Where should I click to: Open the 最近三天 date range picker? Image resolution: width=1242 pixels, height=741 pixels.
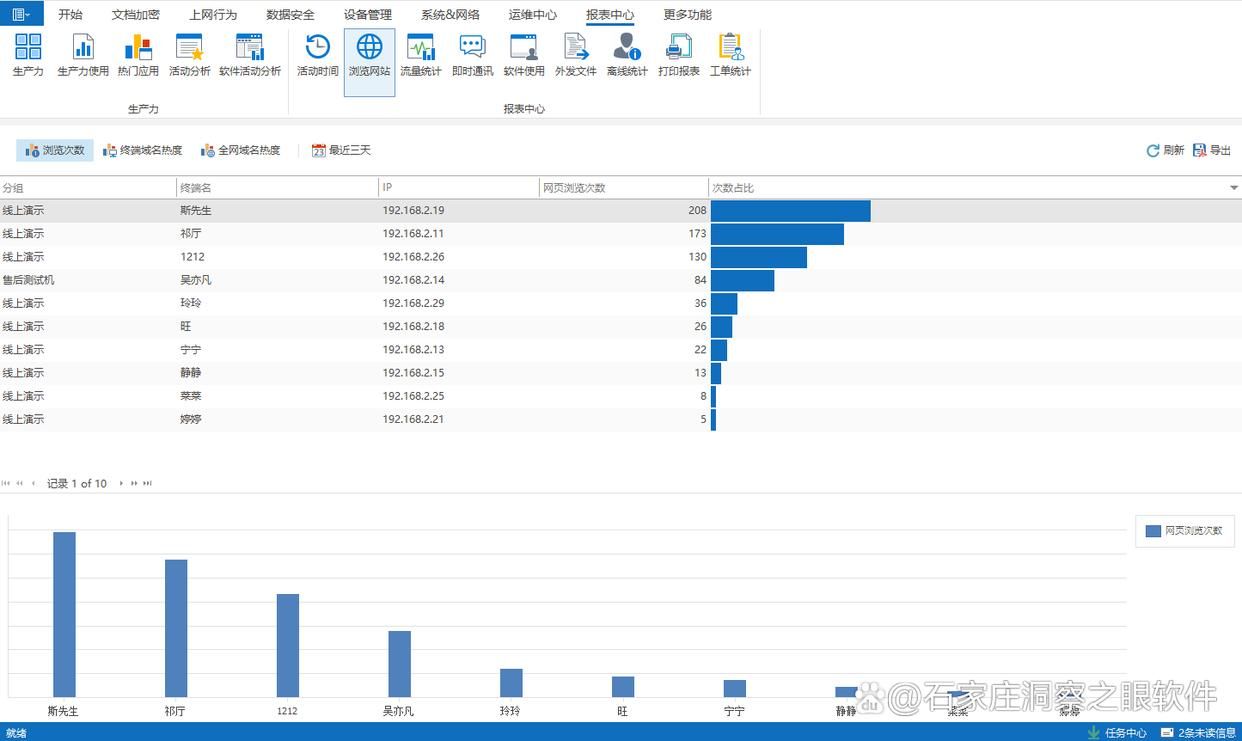[x=341, y=150]
